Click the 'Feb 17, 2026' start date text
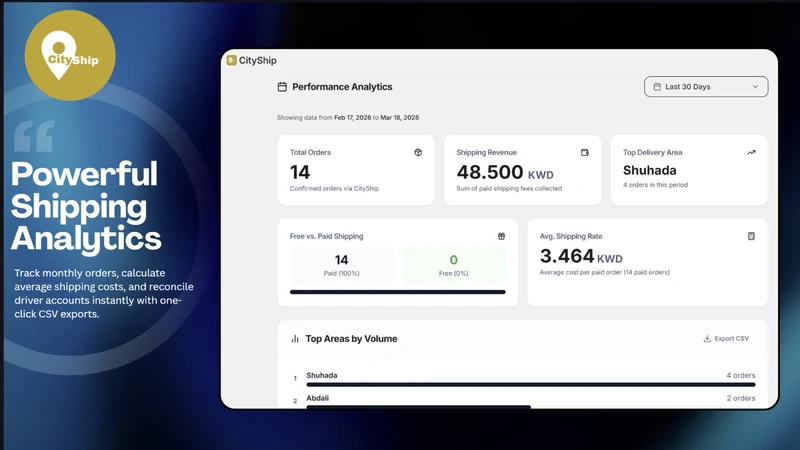The image size is (800, 450). [x=353, y=117]
